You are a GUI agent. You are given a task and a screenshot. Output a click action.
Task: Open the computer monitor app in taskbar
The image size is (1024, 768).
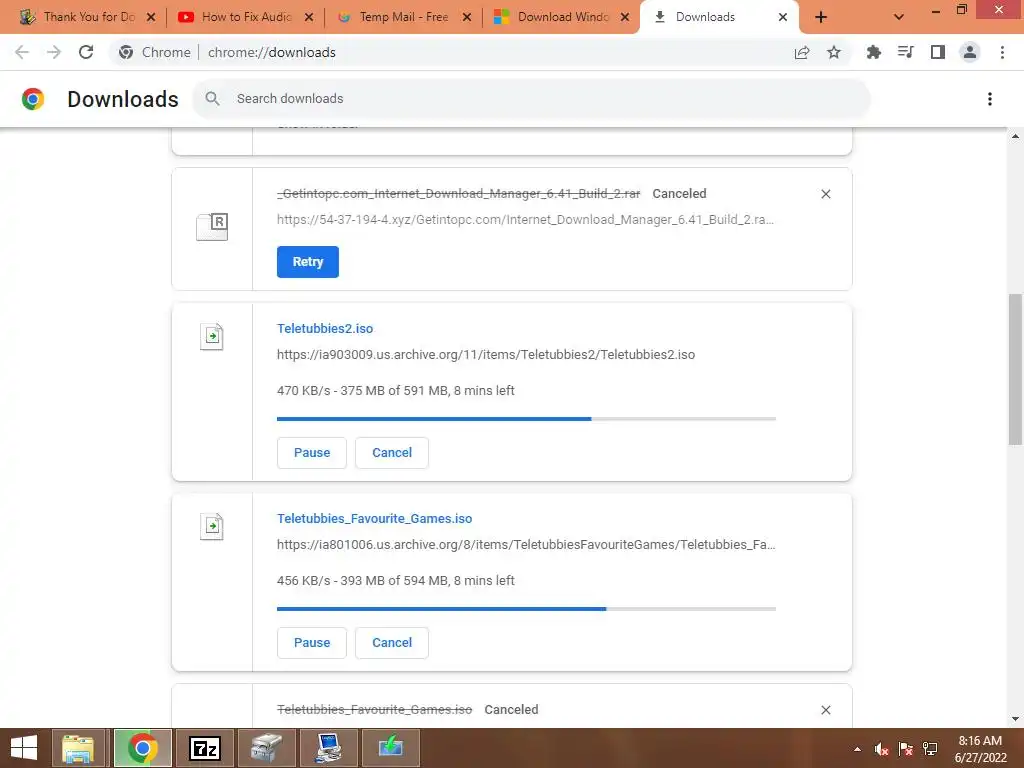pos(328,748)
